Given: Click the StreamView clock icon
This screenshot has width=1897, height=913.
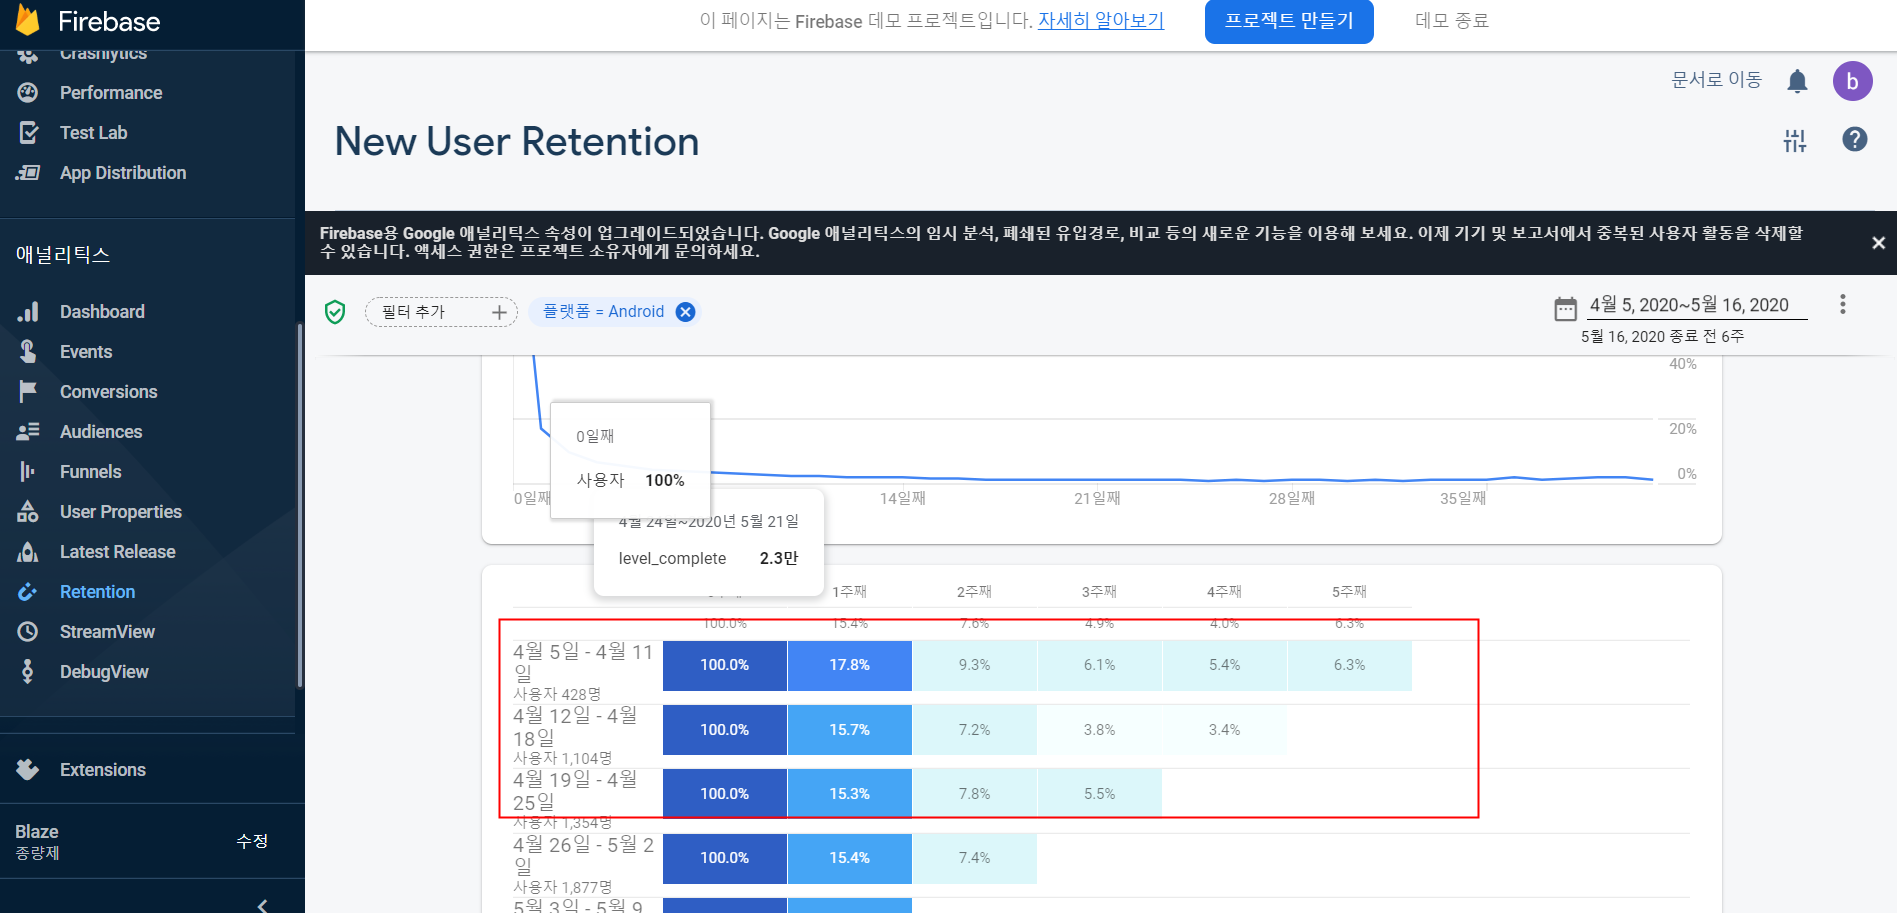Looking at the screenshot, I should (x=28, y=631).
